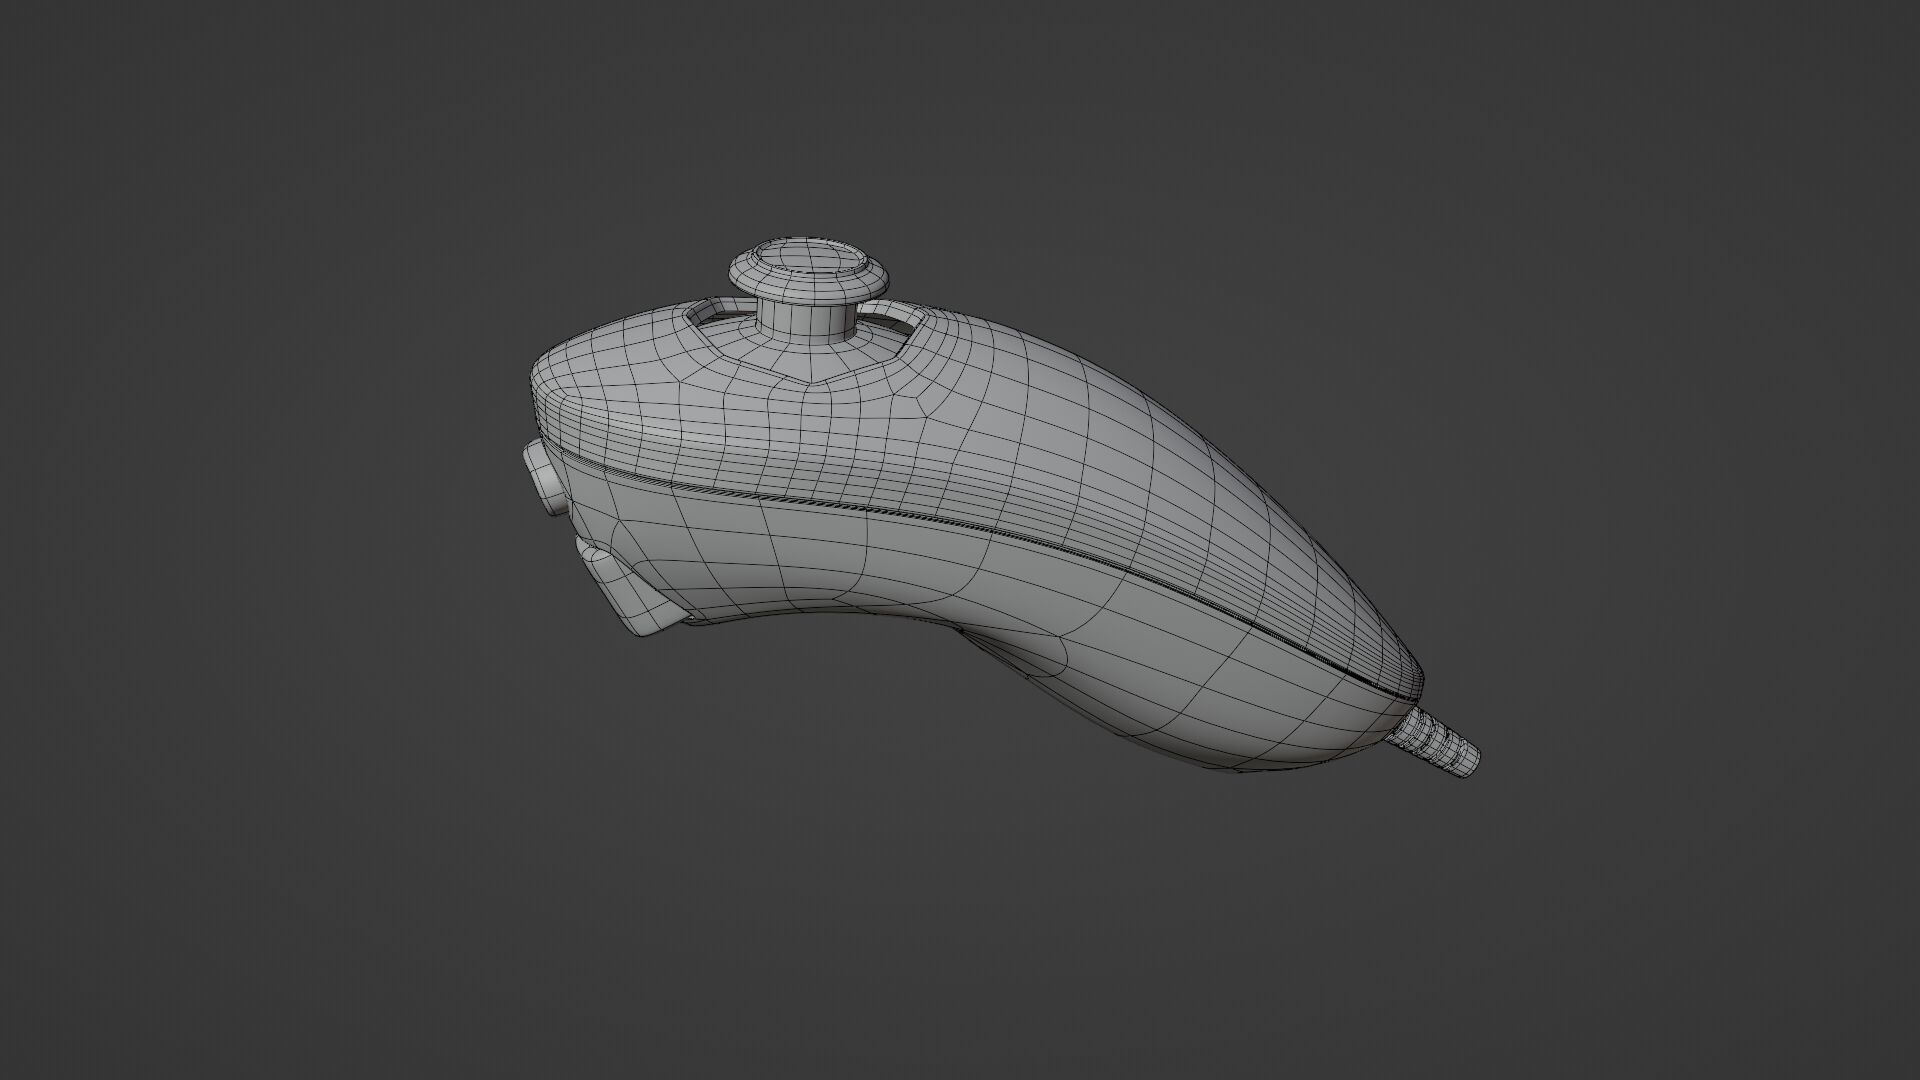The width and height of the screenshot is (1920, 1080).
Task: Click the ribbed cable connector at tail
Action: click(x=1433, y=745)
